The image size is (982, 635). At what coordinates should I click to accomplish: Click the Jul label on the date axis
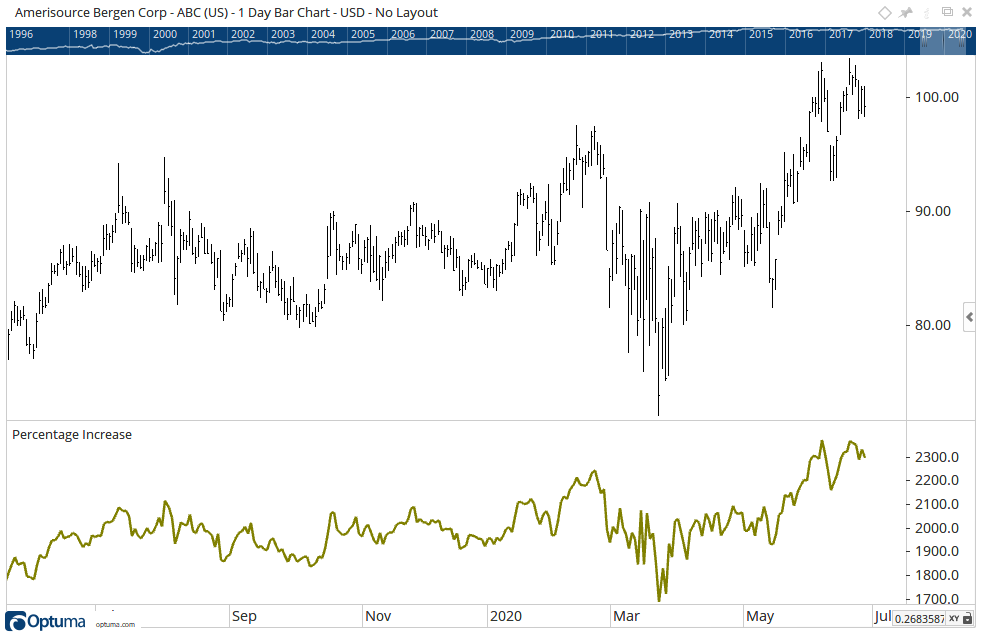pos(882,616)
